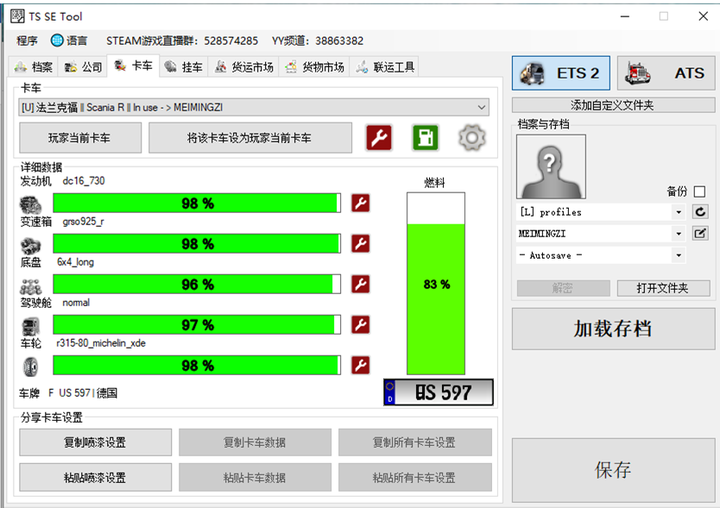This screenshot has height=508, width=720.
Task: Click the cabin 97 % condition bar
Action: coord(197,324)
